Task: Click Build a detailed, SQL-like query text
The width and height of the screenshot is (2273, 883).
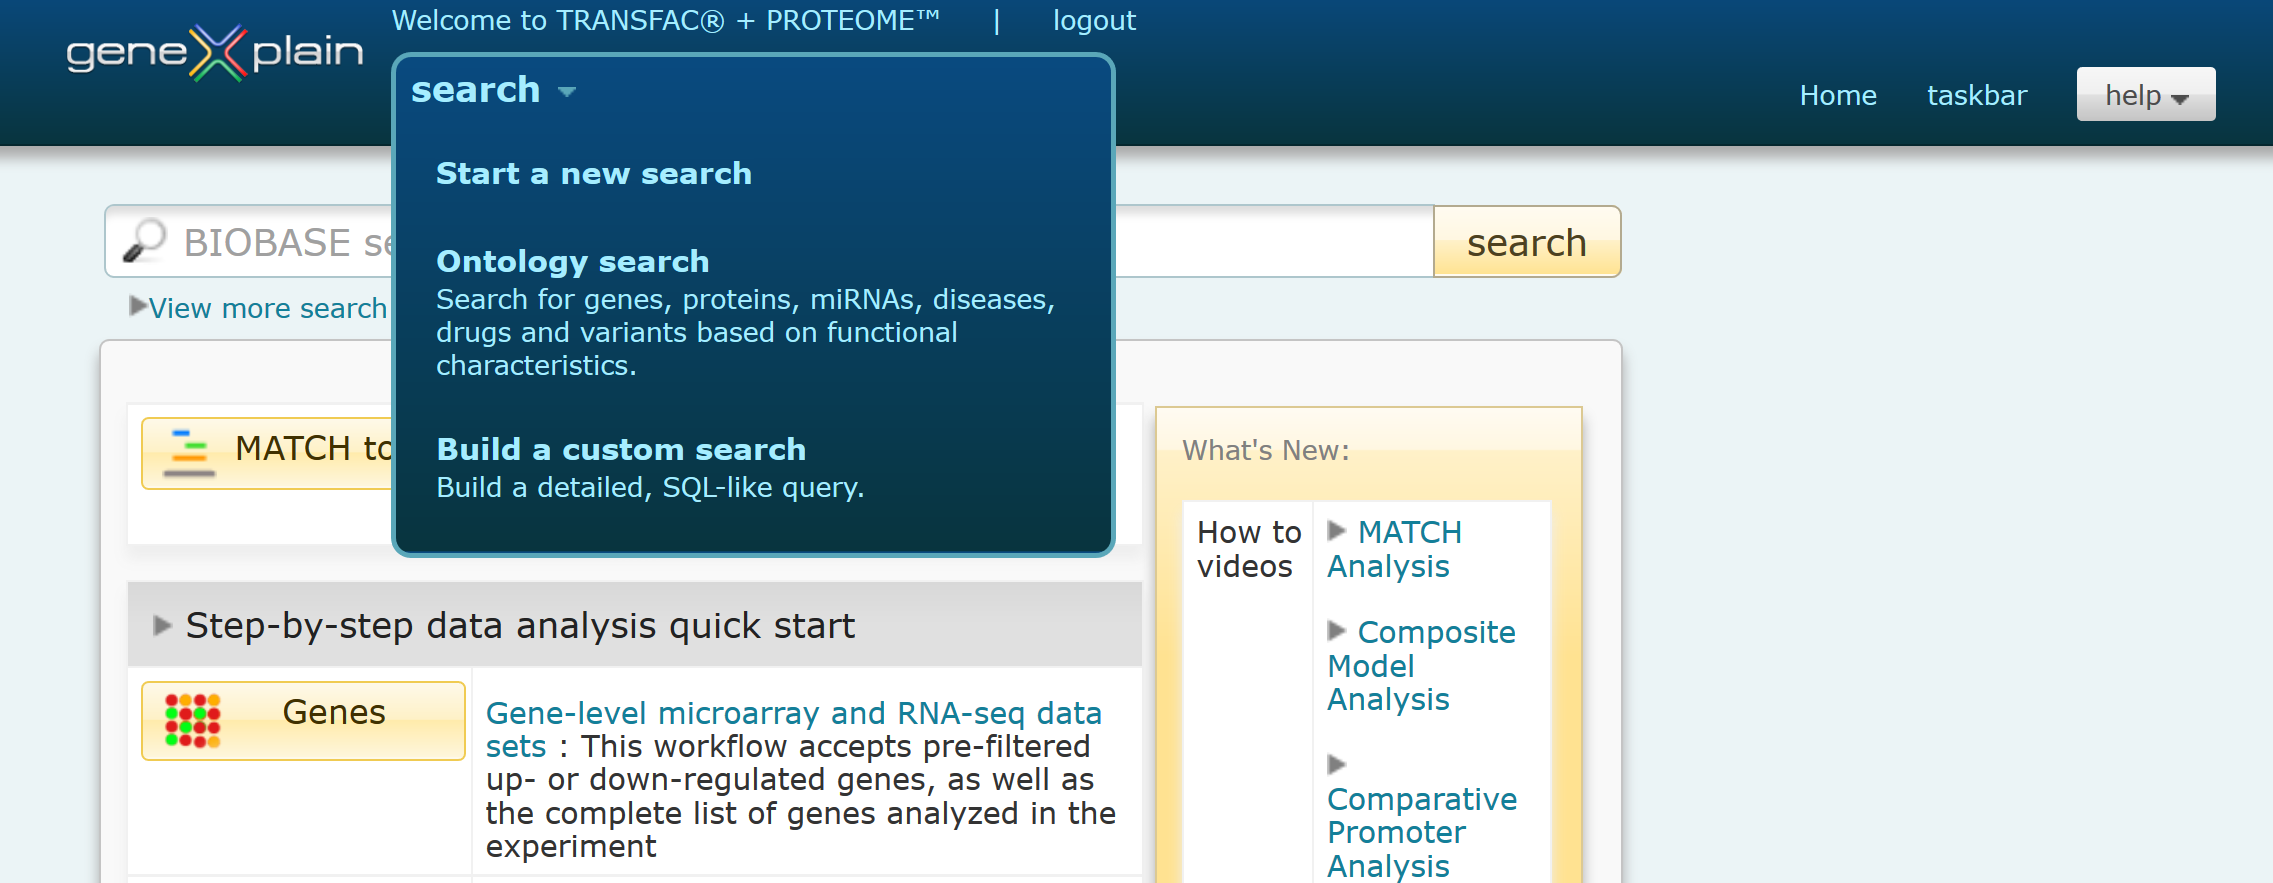Action: pos(650,488)
